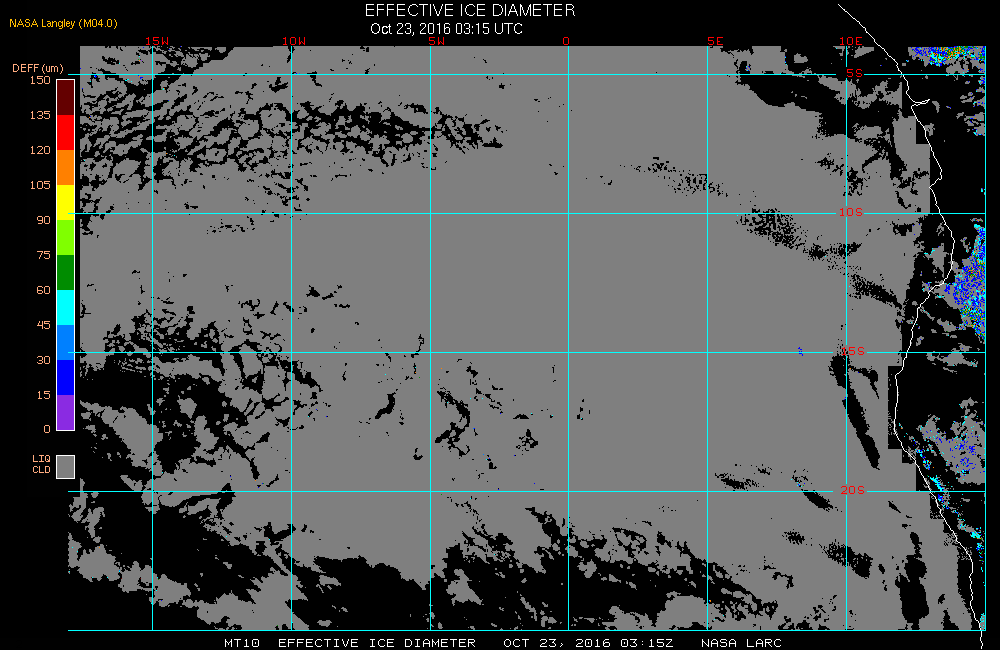Click the red 120-135 color band
Screen dimensions: 1000x650
coord(66,133)
